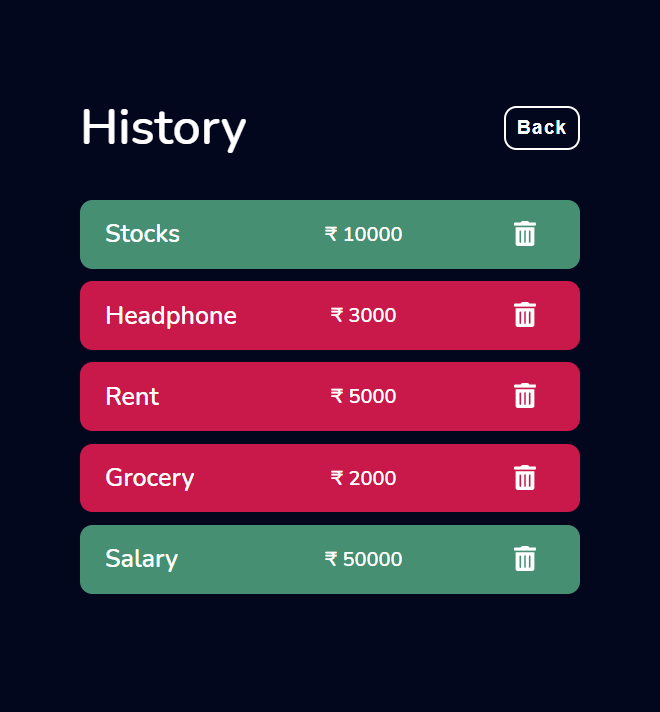The height and width of the screenshot is (712, 660).
Task: Click the rupee symbol in Salary row
Action: tap(331, 559)
